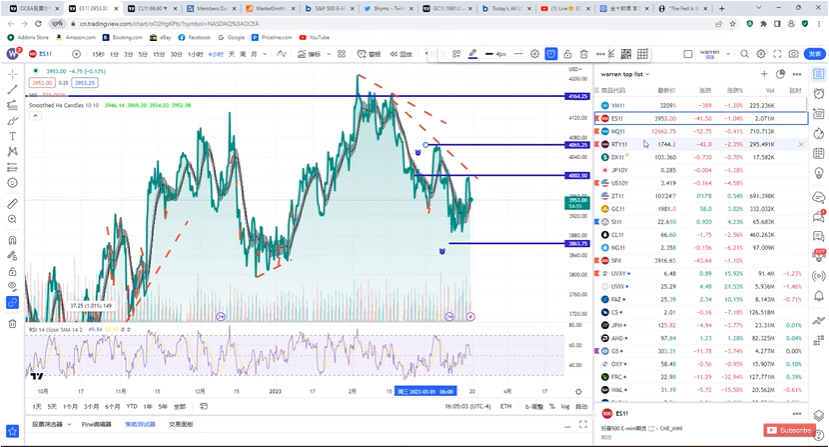
Task: Select the 30-minute interval in top toolbar
Action: [176, 54]
